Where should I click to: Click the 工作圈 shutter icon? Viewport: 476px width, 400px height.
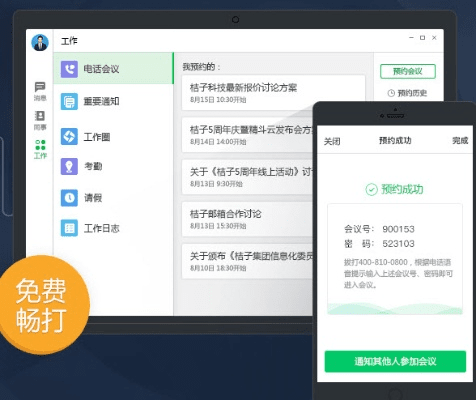[x=69, y=137]
